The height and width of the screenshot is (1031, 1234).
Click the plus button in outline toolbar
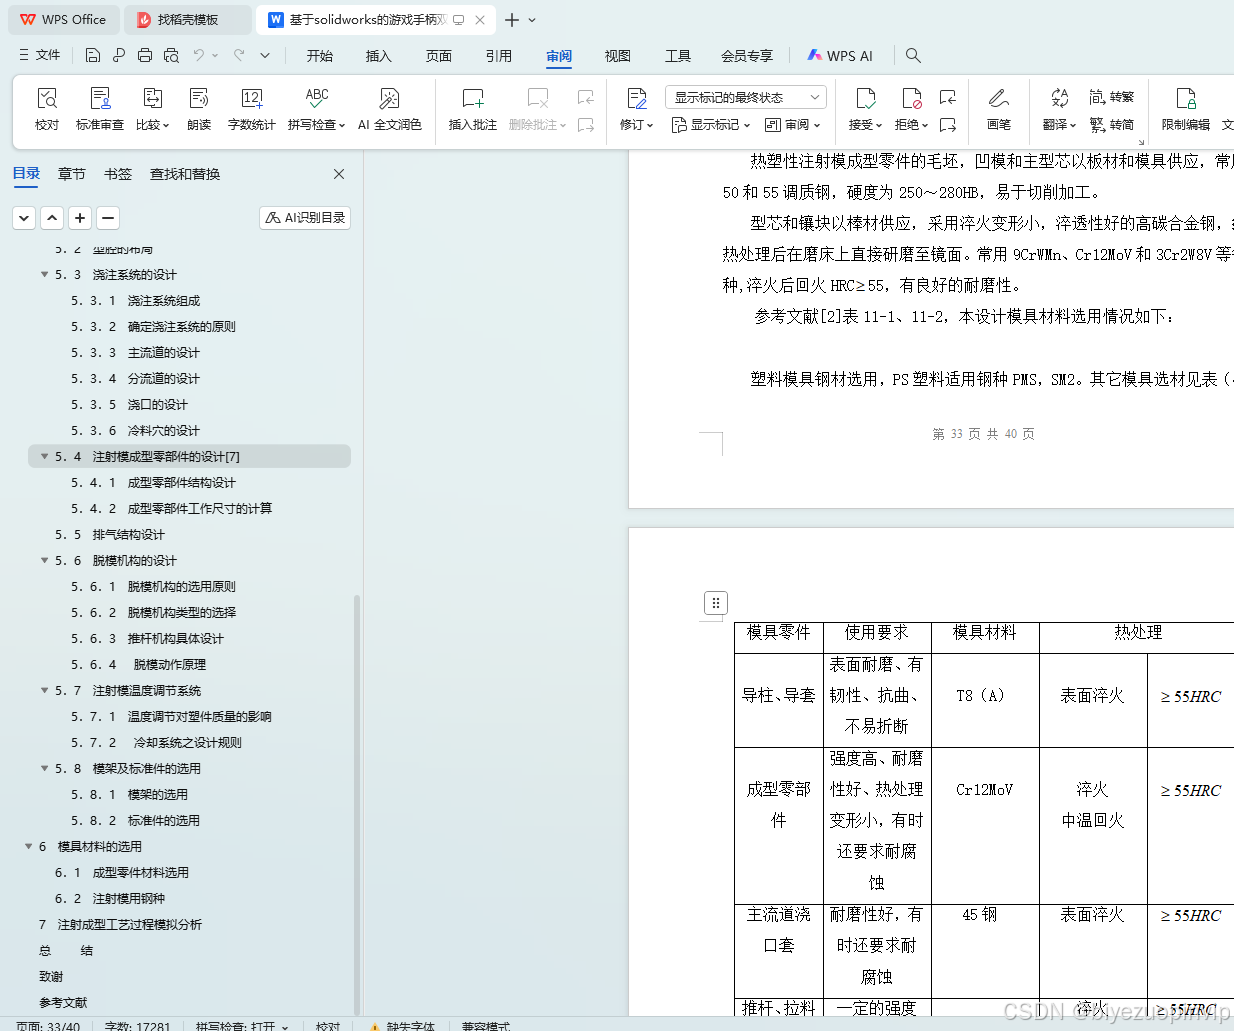point(80,217)
